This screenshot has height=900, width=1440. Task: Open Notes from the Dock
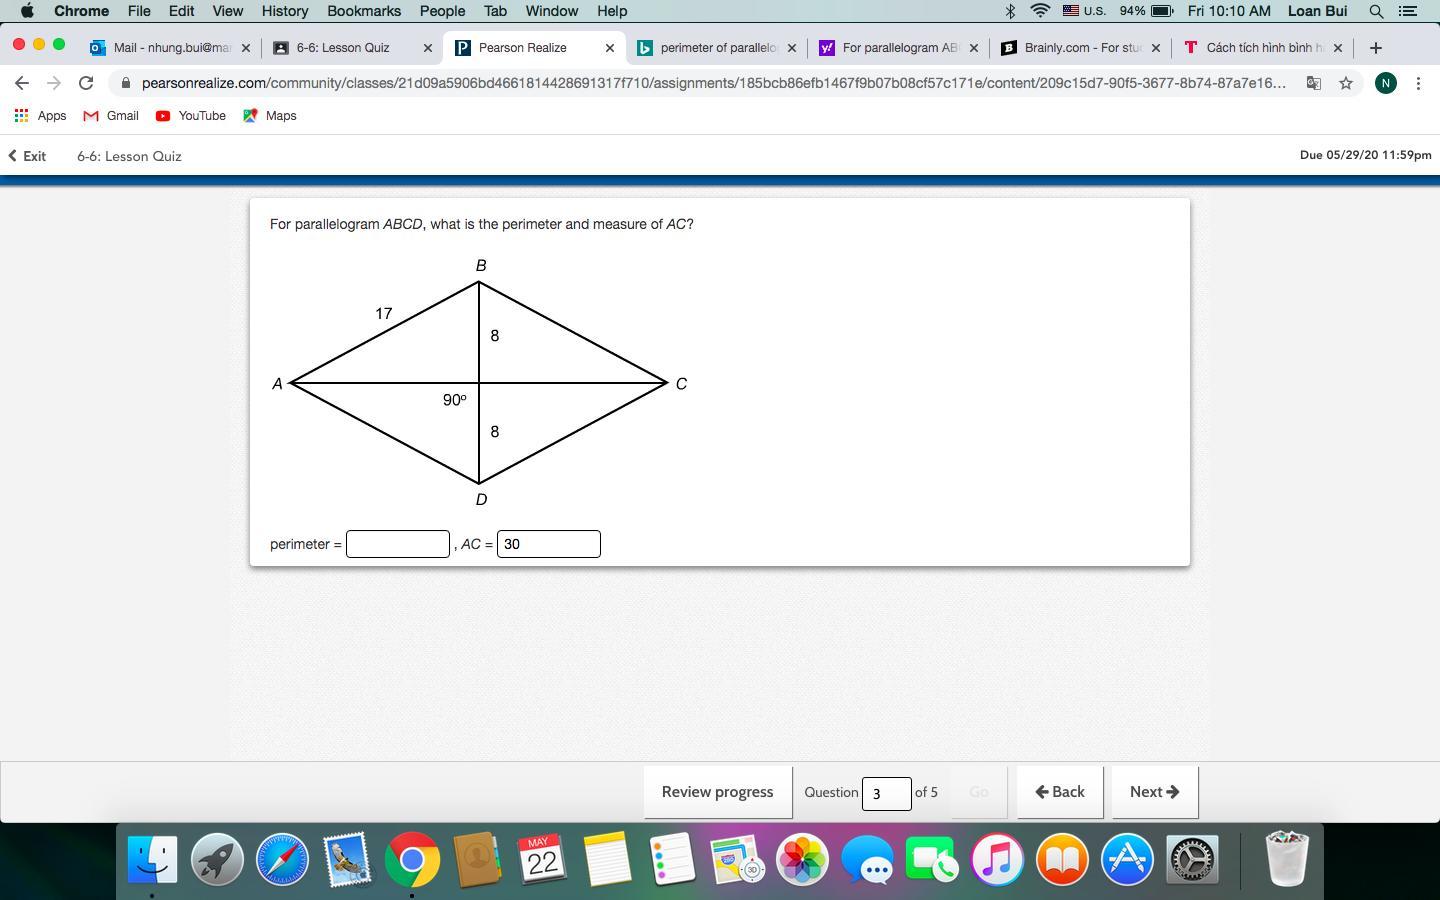[x=607, y=859]
